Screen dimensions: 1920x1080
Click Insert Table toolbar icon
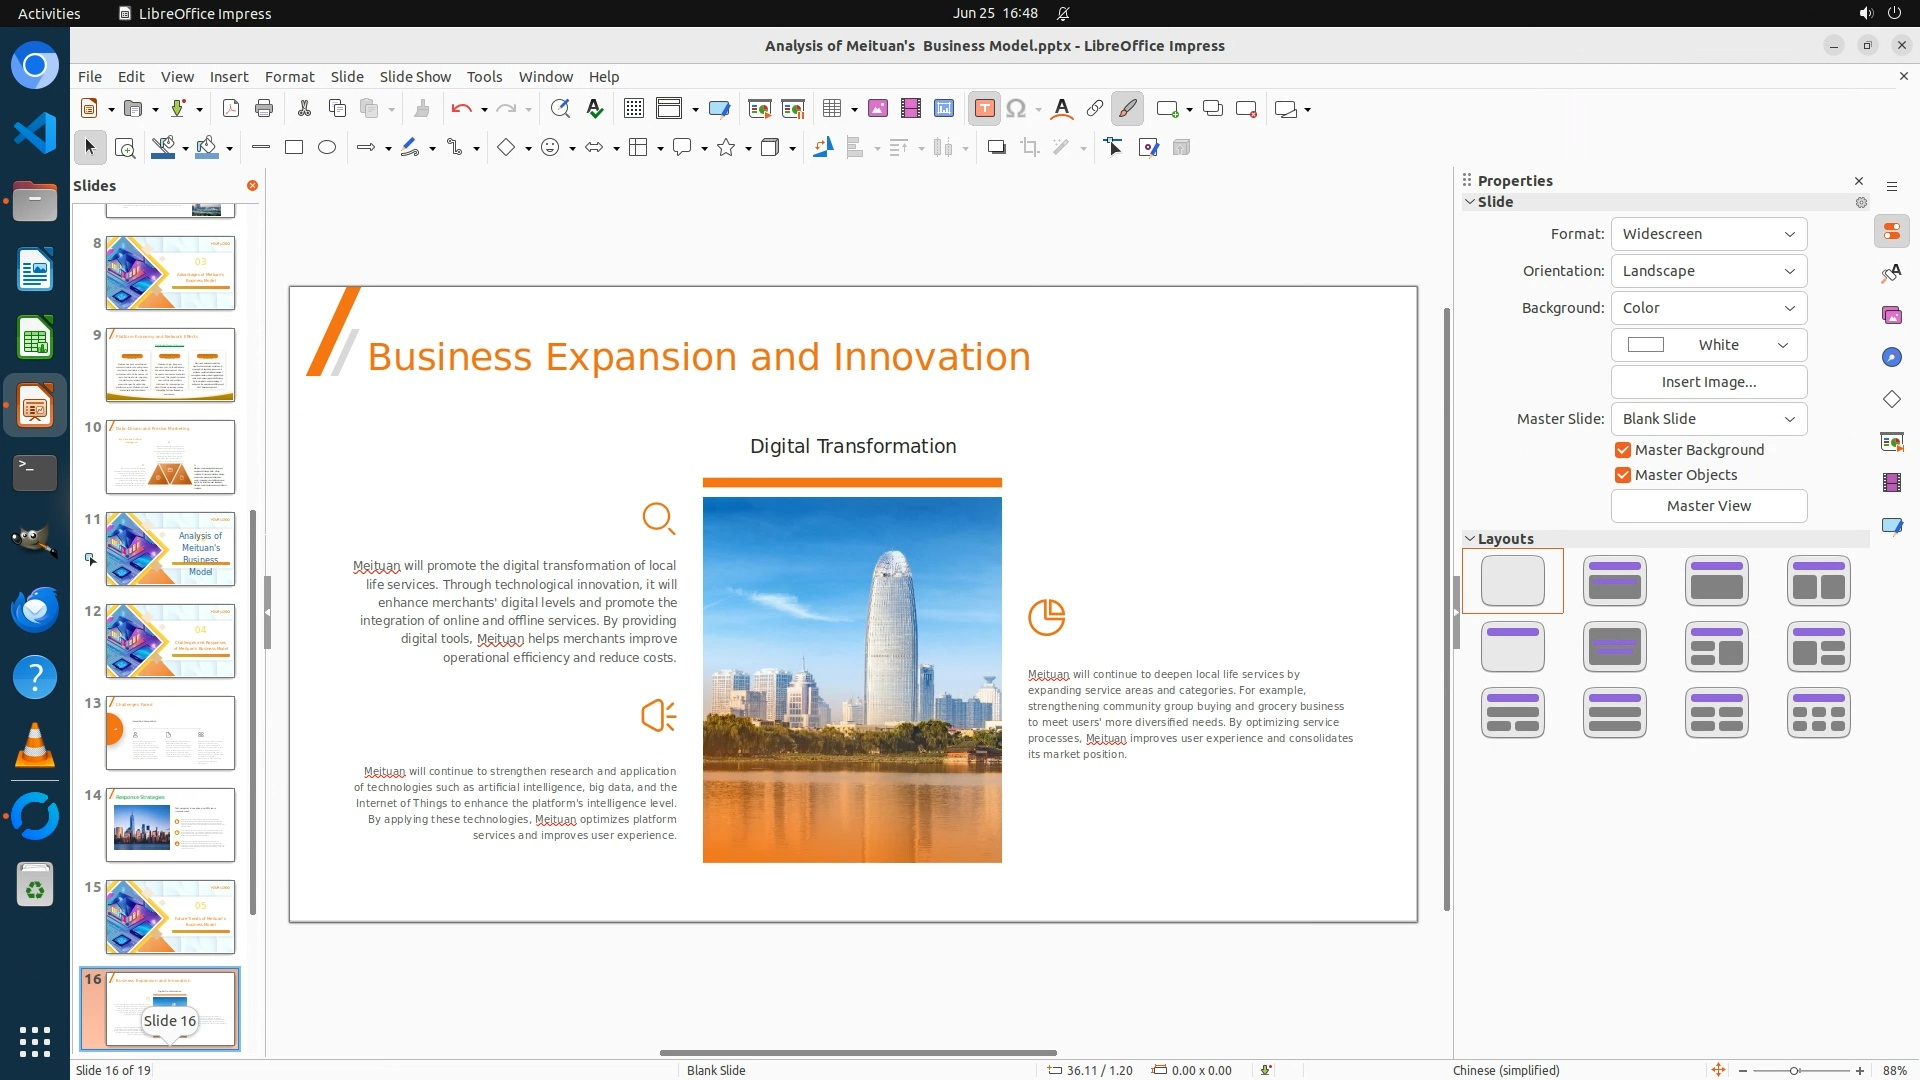(x=831, y=109)
